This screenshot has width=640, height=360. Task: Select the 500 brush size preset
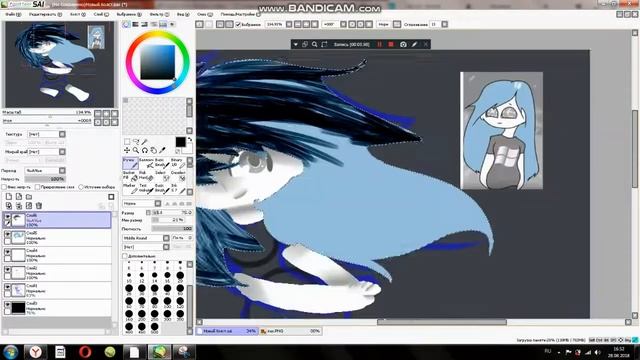[154, 327]
